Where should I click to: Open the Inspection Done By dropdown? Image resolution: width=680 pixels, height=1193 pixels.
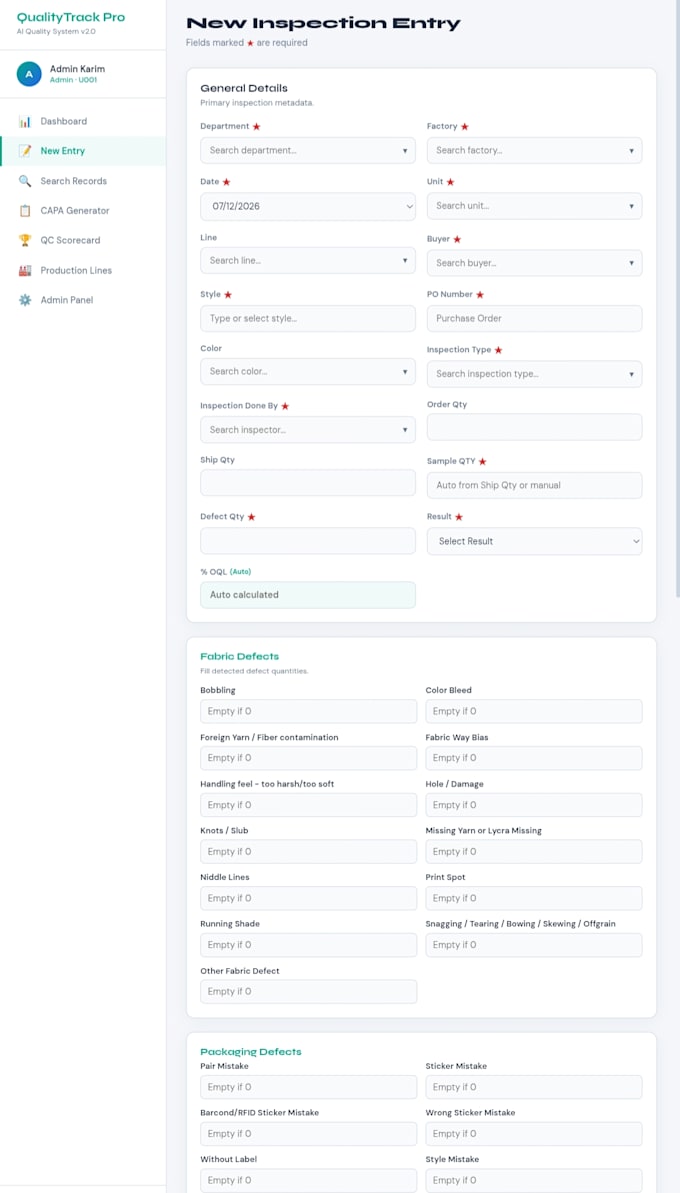(x=308, y=430)
